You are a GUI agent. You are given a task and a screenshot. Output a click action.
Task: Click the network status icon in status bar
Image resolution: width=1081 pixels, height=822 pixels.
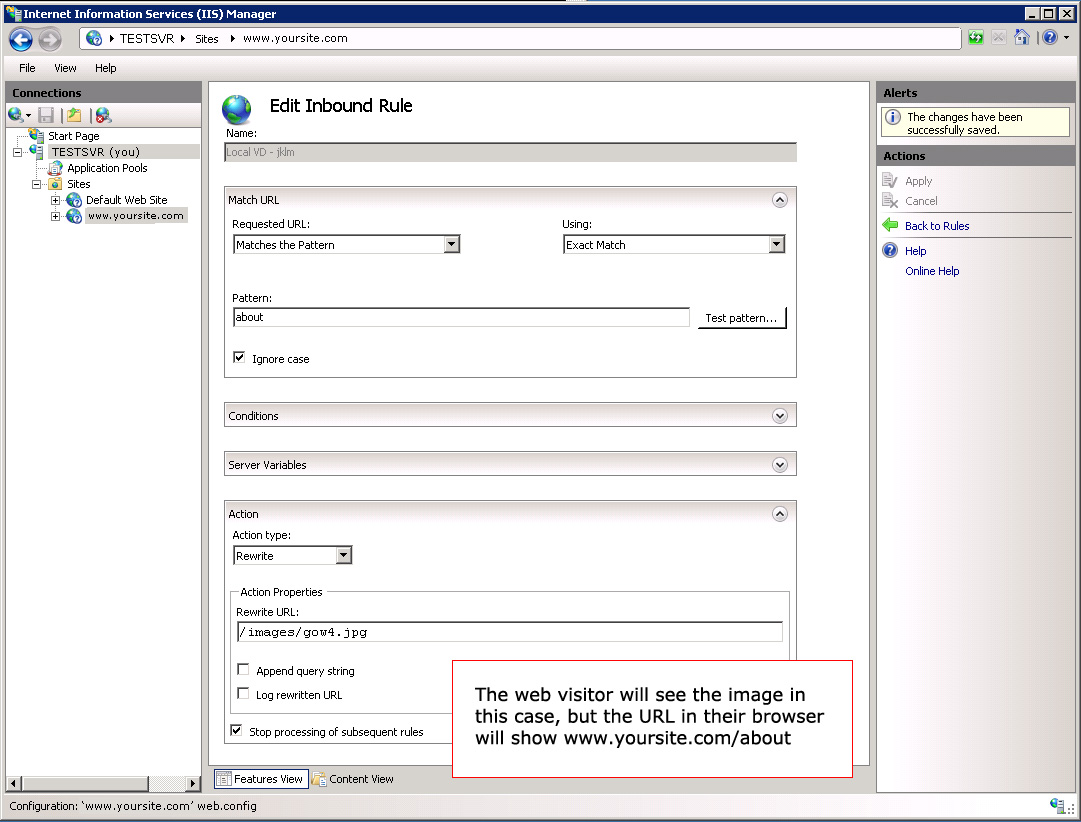(1058, 805)
